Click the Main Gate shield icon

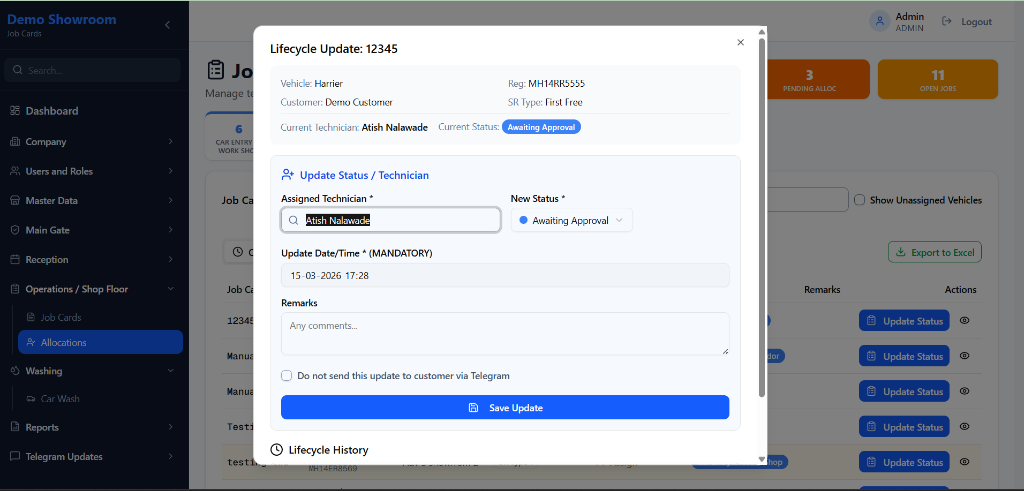[15, 230]
